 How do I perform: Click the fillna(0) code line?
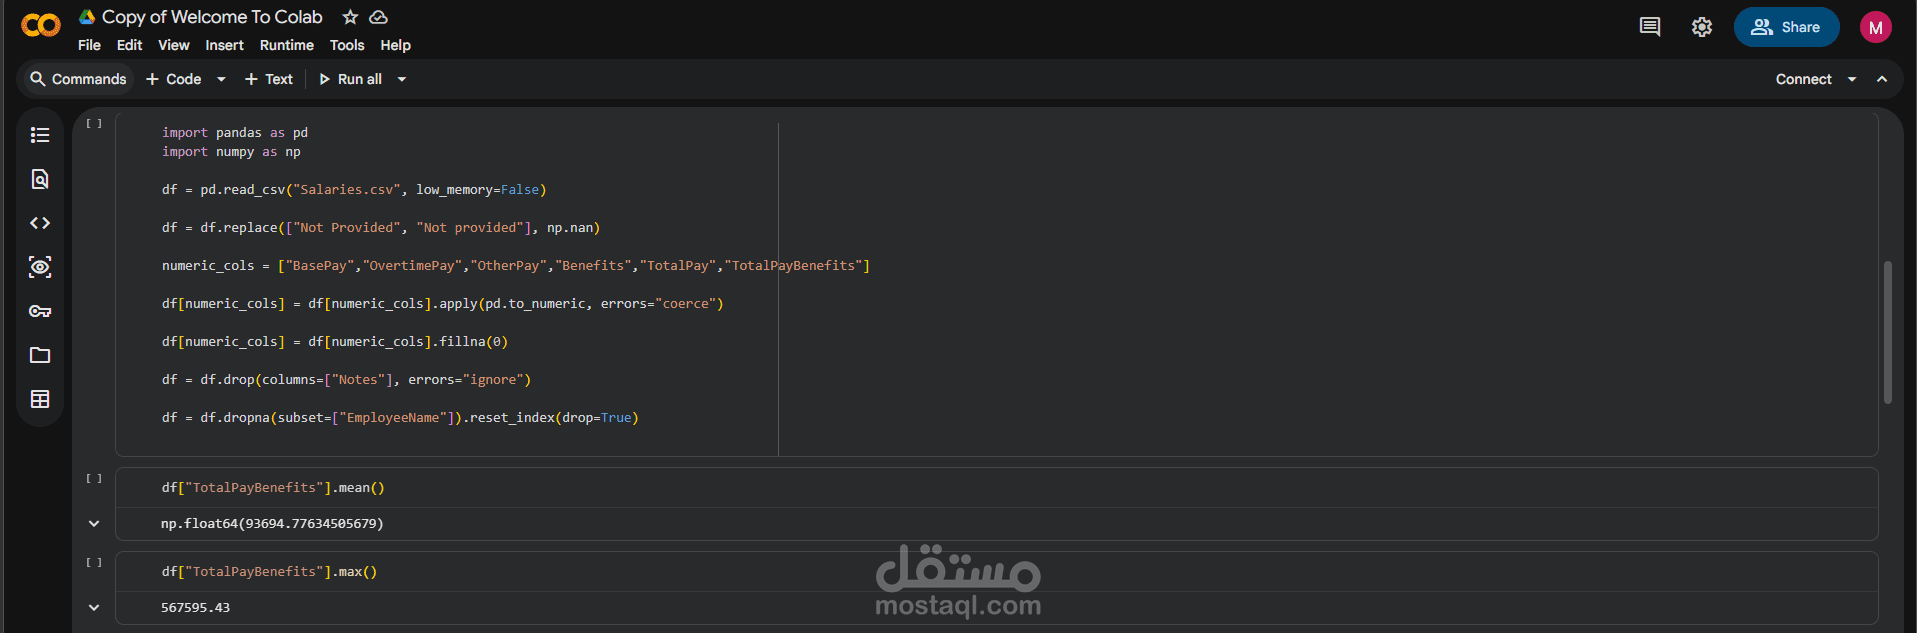tap(335, 342)
